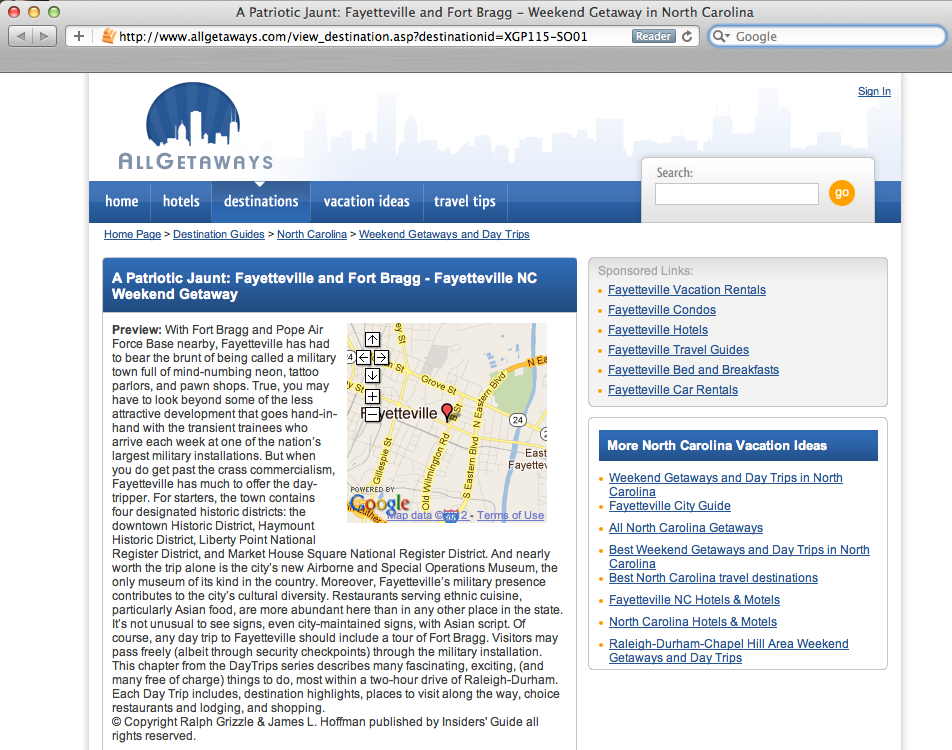Click the browser Forward arrow button
Image resolution: width=952 pixels, height=750 pixels.
44,36
